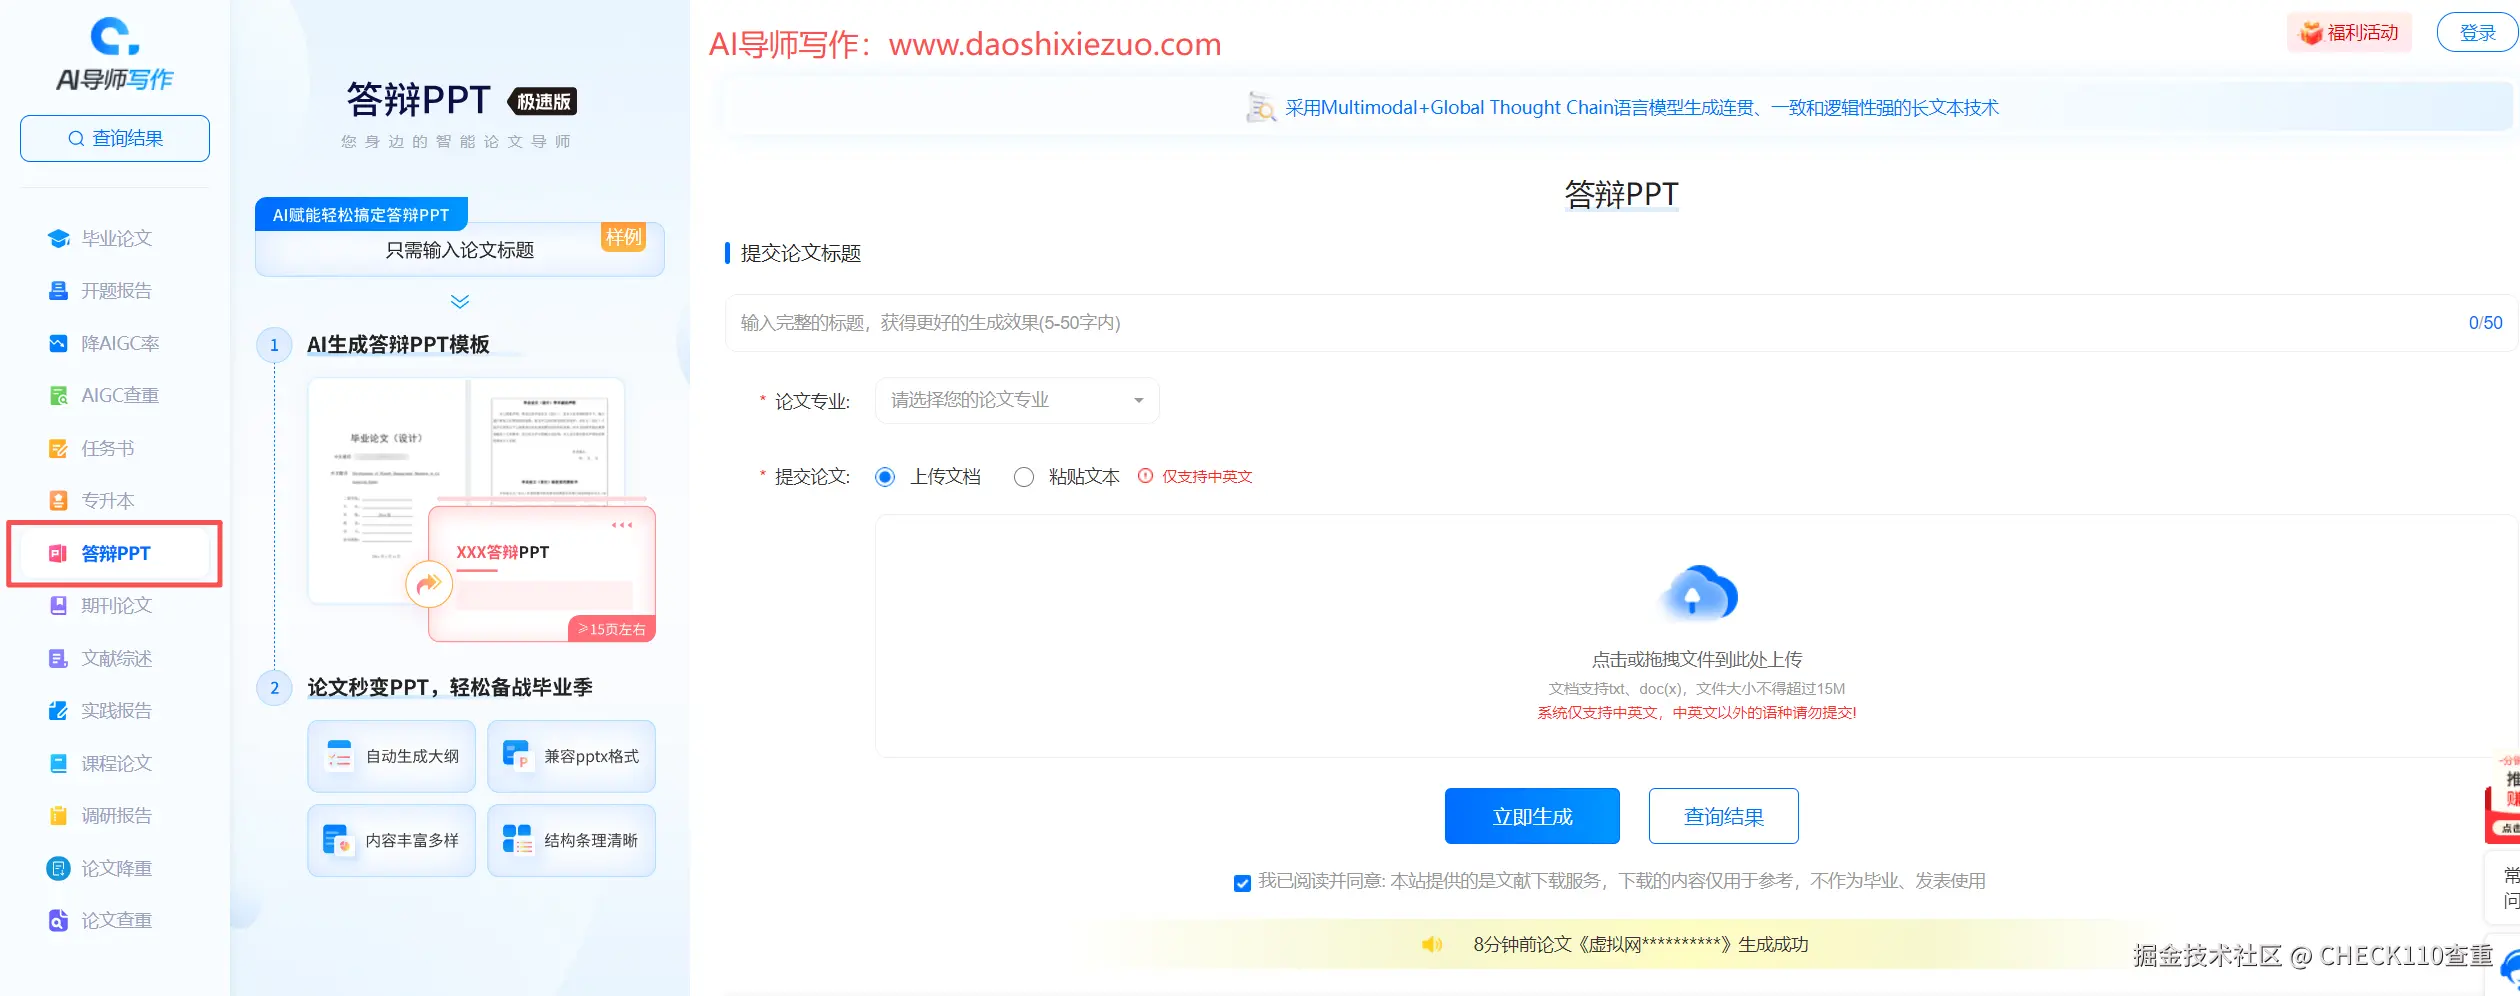Select the 粘贴文本 radio button
The height and width of the screenshot is (996, 2520).
click(x=1024, y=477)
